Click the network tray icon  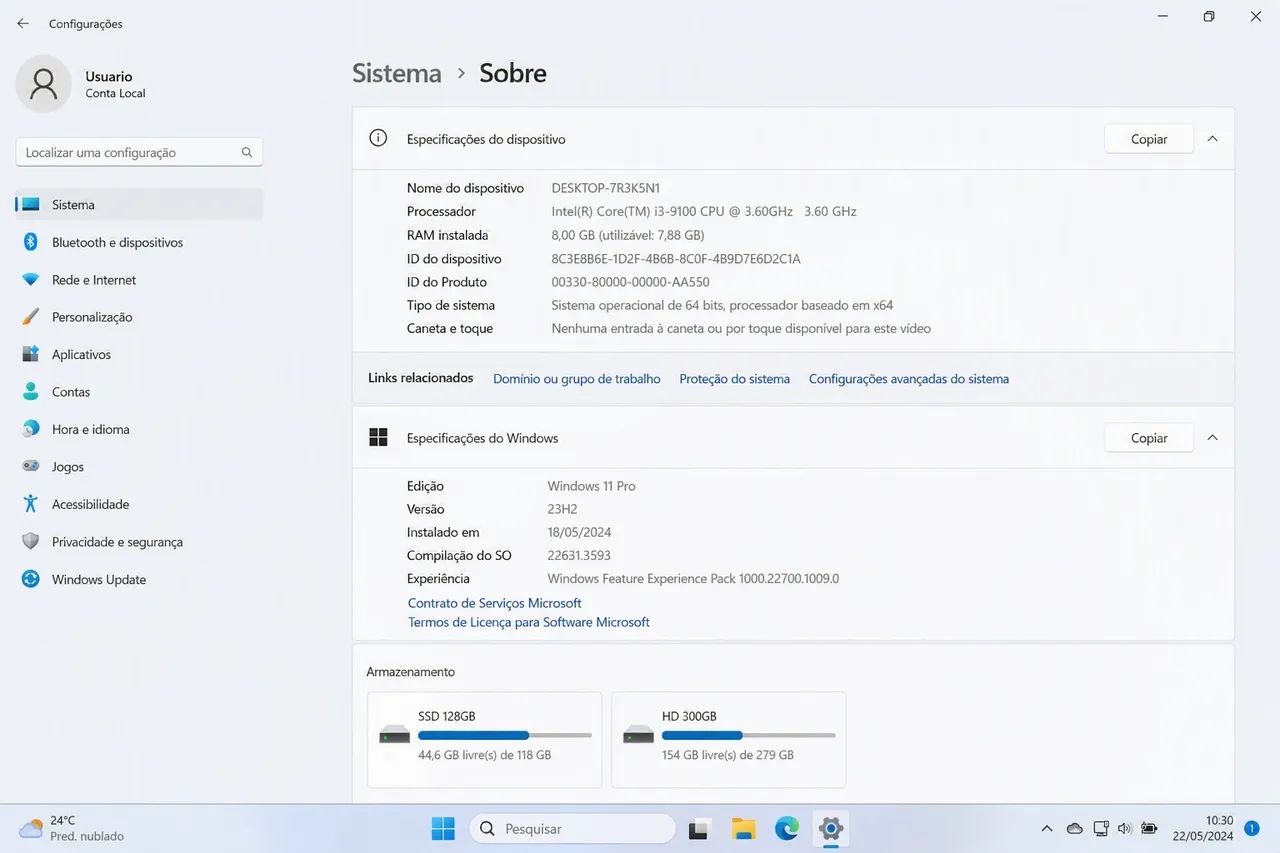point(1101,828)
